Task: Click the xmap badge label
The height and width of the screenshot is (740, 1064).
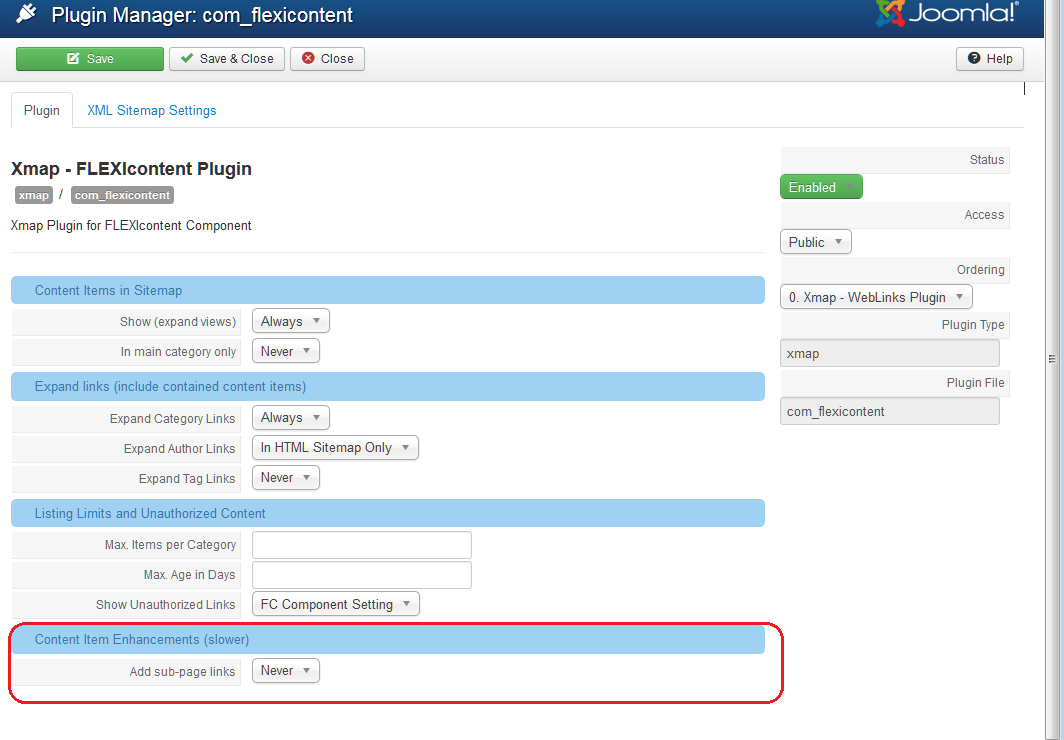Action: coord(34,195)
